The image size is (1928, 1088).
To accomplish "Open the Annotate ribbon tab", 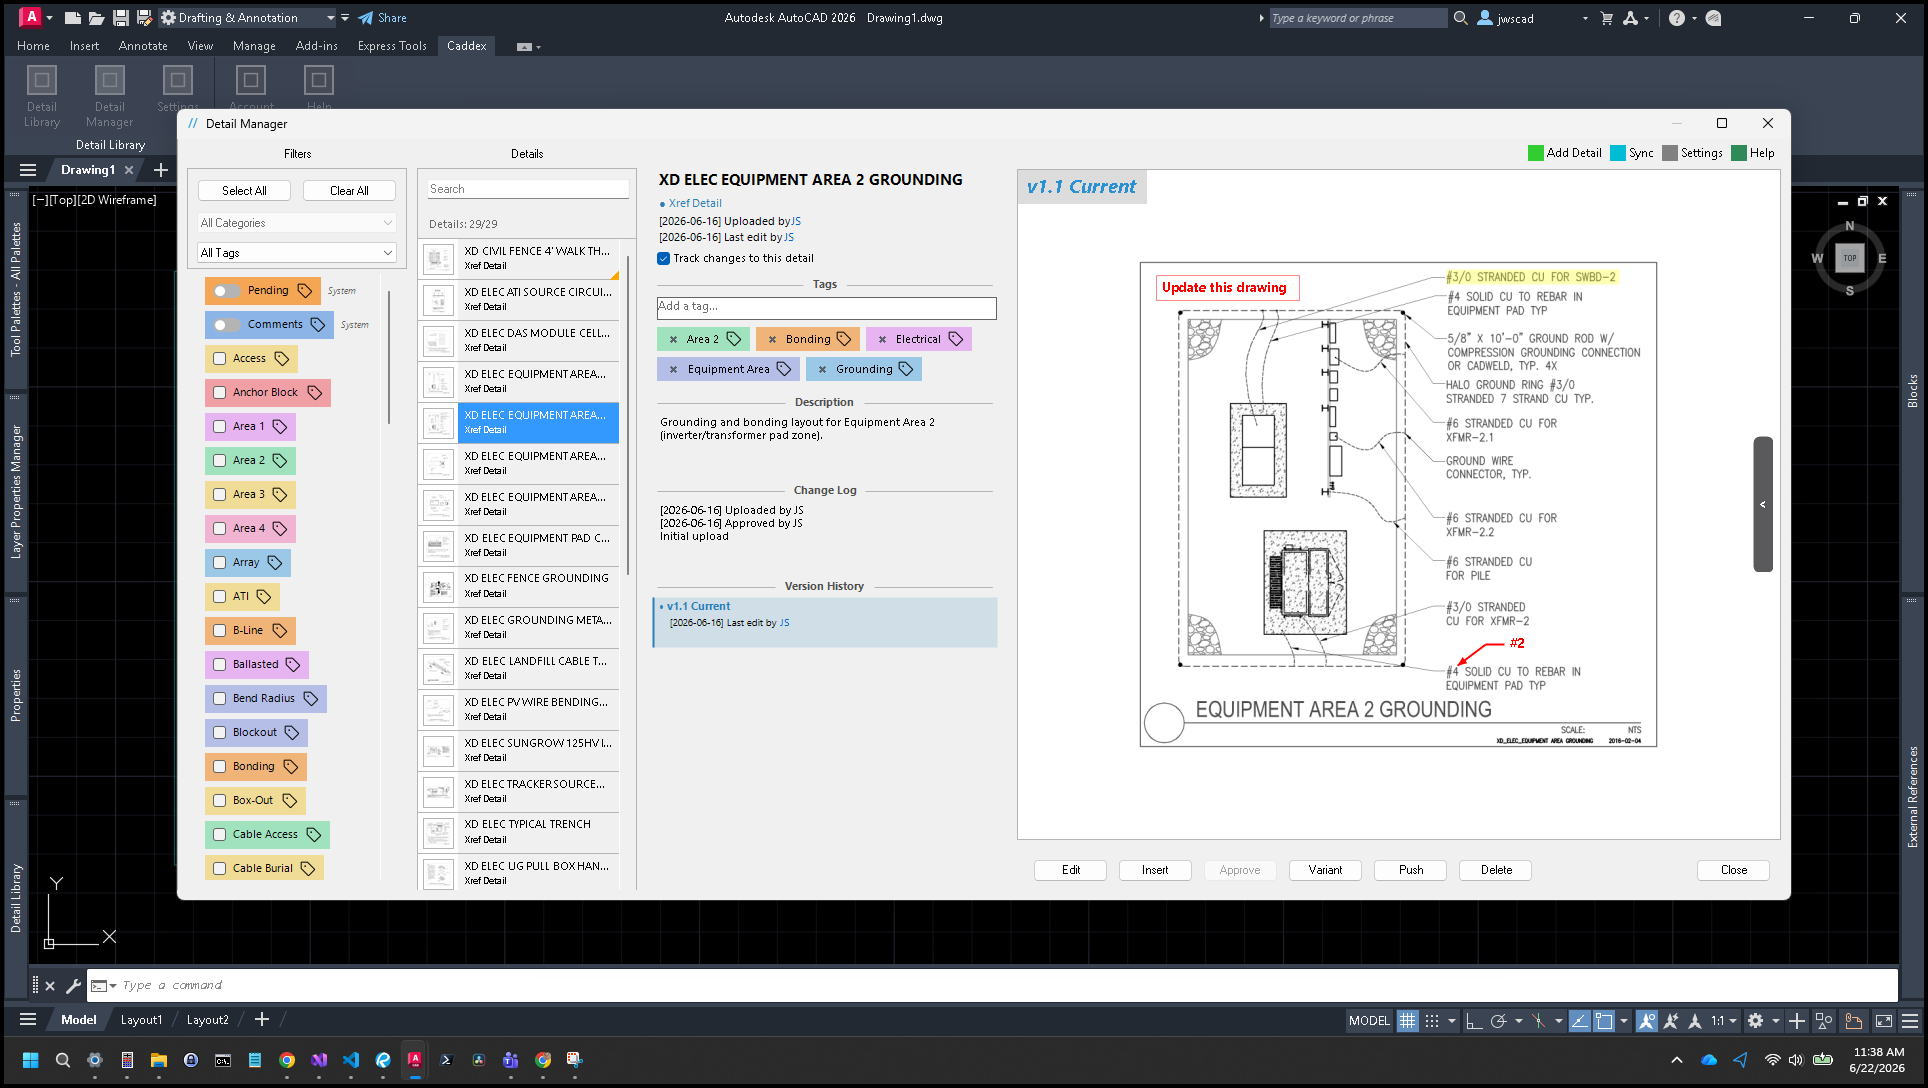I will pos(143,46).
